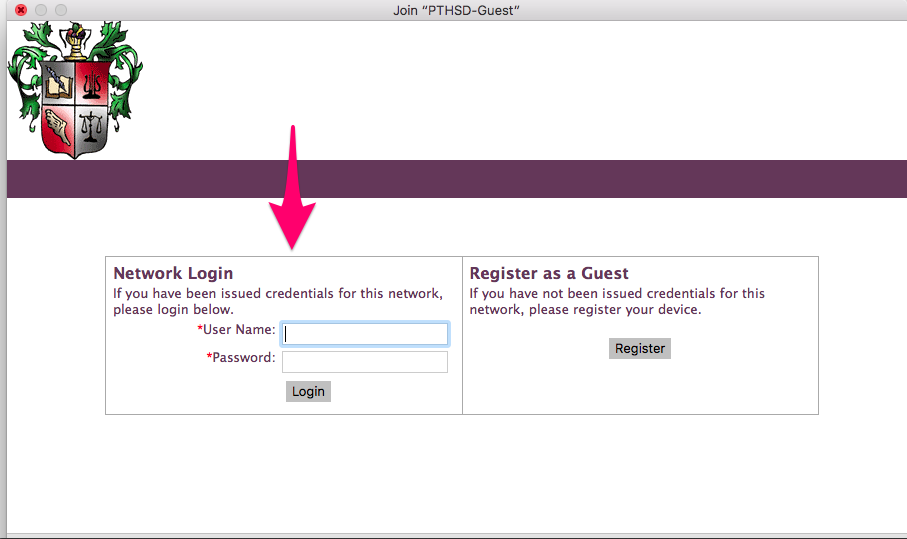This screenshot has height=539, width=907.
Task: Click the window title Join "PTHSD-Guest"
Action: [x=457, y=10]
